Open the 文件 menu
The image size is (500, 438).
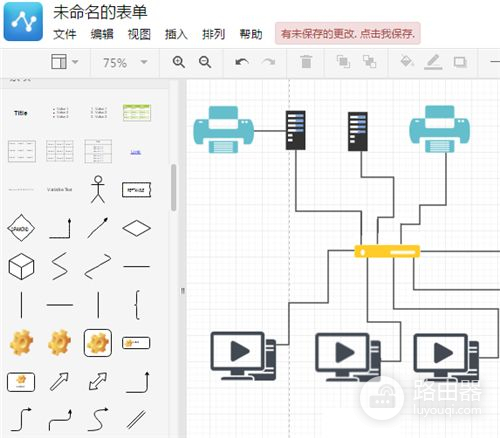point(65,34)
